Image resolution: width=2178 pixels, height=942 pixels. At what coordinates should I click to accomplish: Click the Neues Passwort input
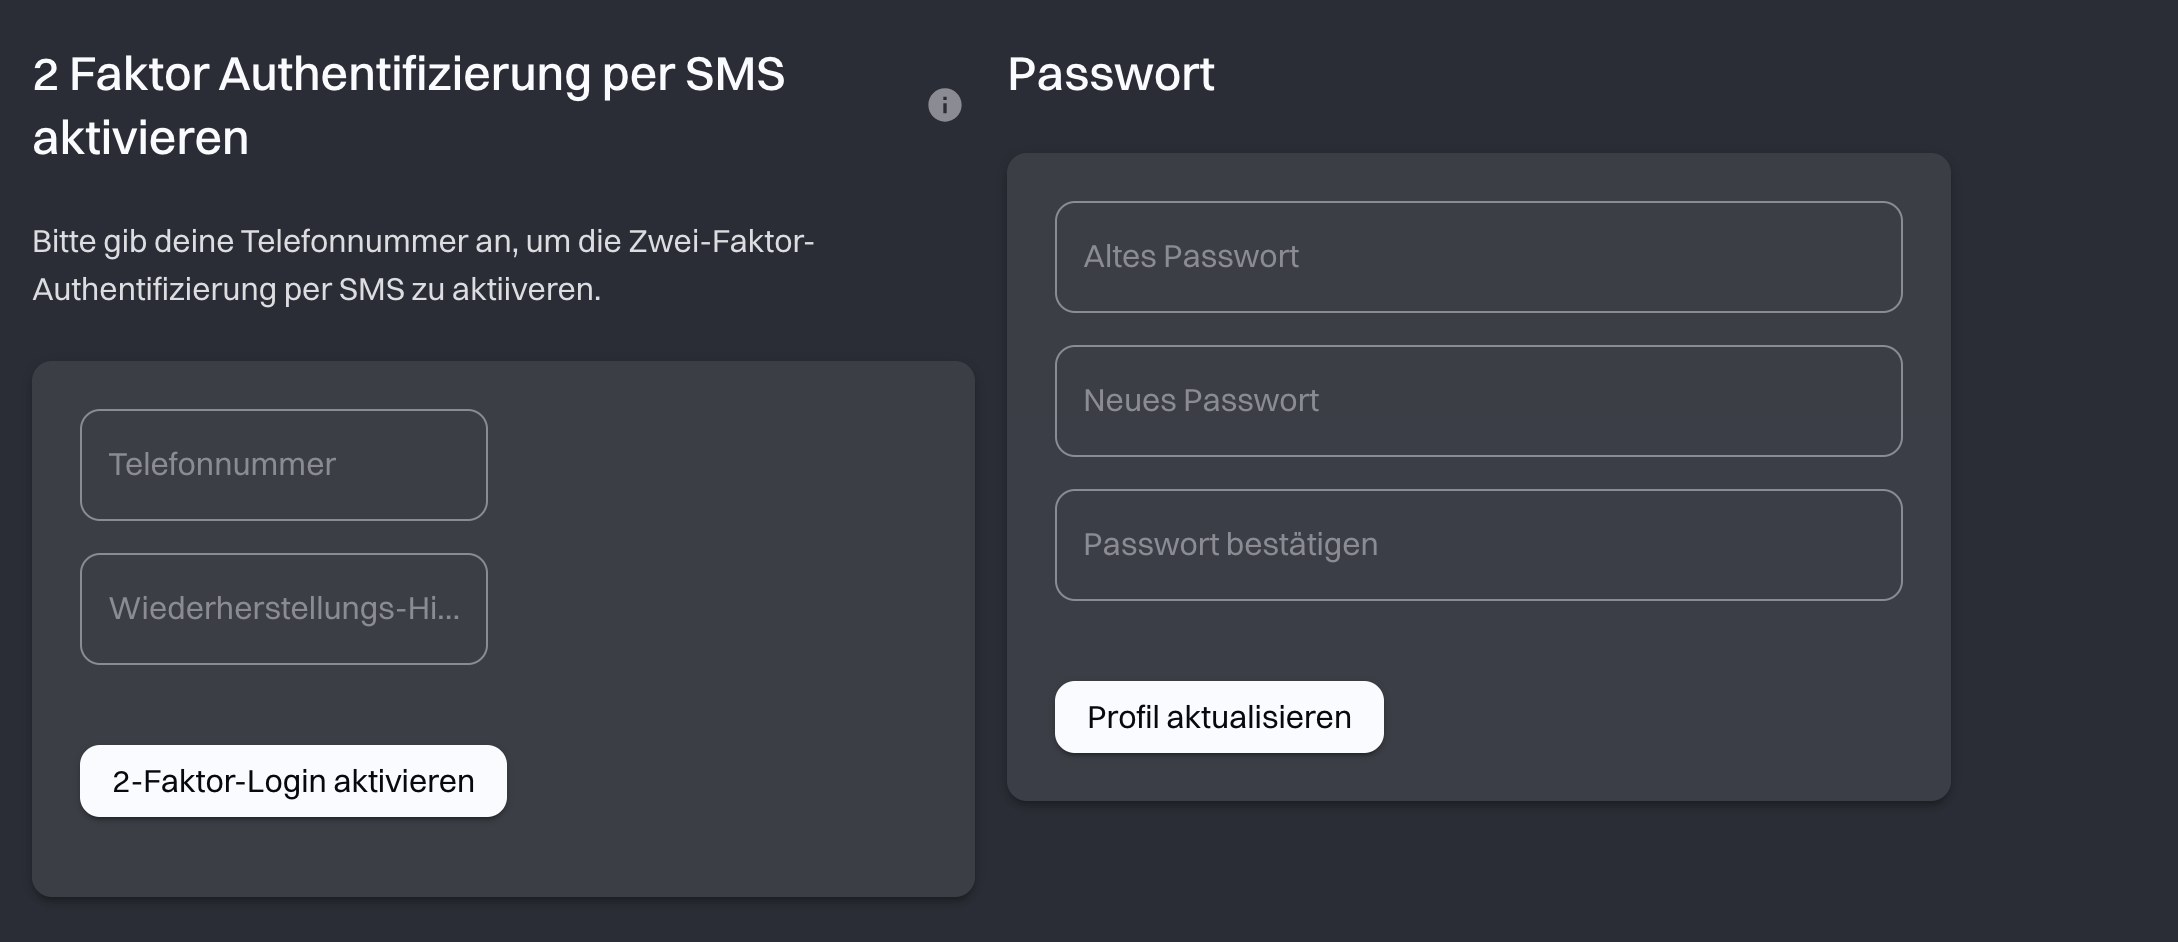point(1477,401)
